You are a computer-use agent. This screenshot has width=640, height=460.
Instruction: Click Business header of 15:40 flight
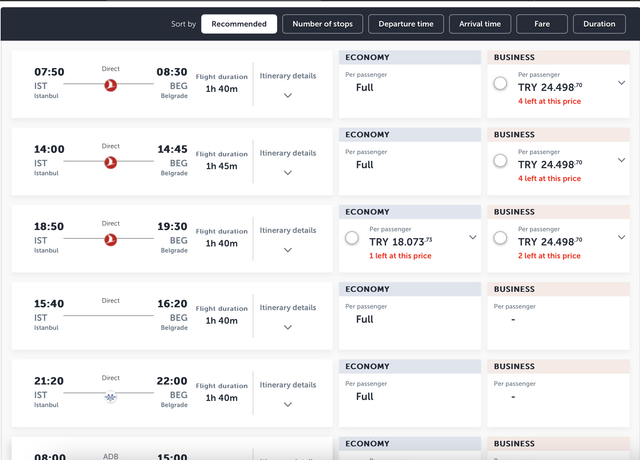click(558, 289)
